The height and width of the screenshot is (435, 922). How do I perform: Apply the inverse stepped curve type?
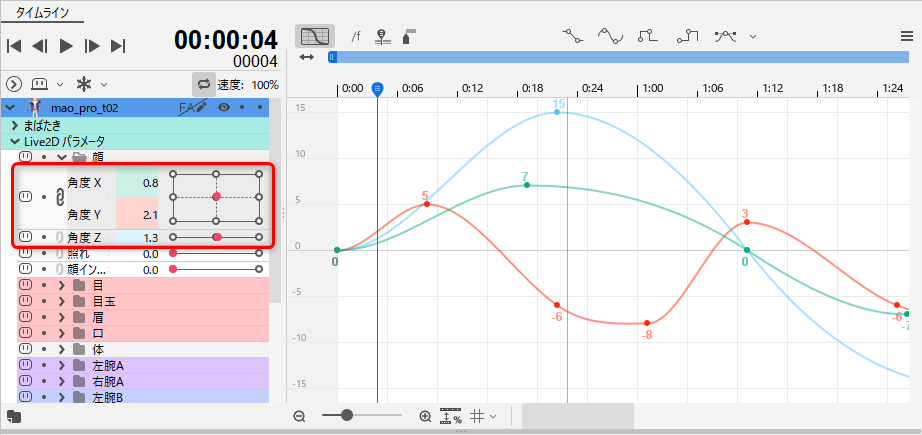[687, 36]
